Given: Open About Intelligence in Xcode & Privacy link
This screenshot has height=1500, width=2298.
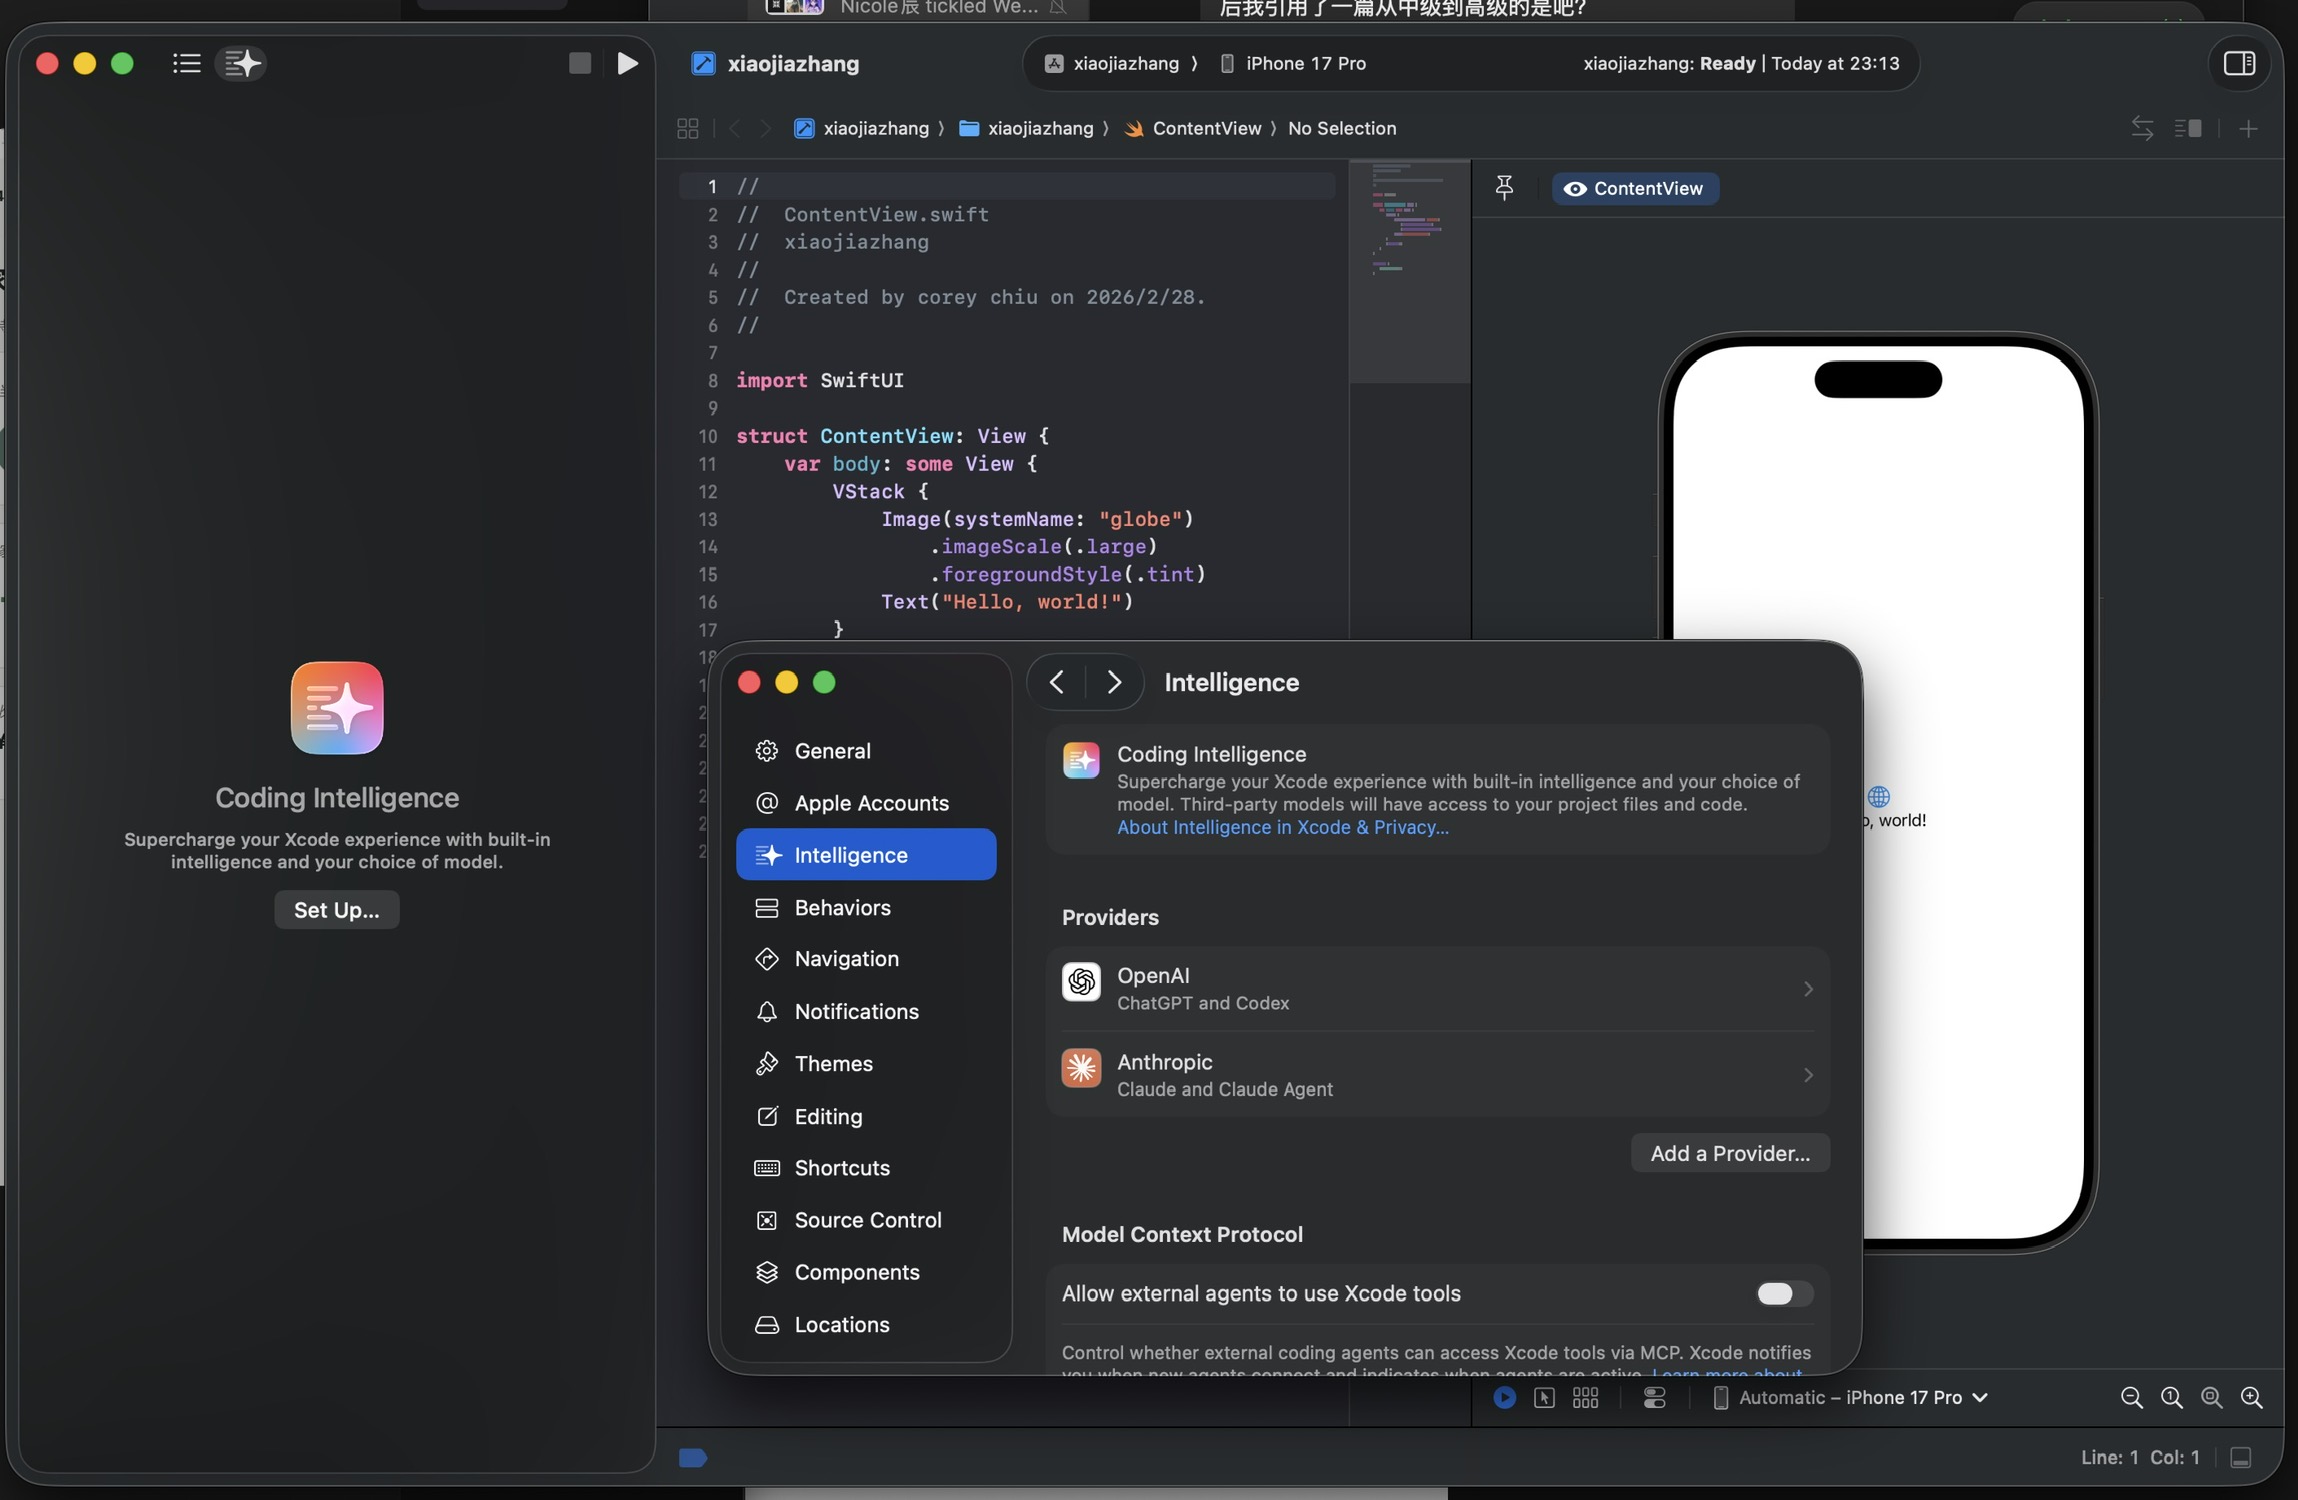Looking at the screenshot, I should (x=1282, y=827).
